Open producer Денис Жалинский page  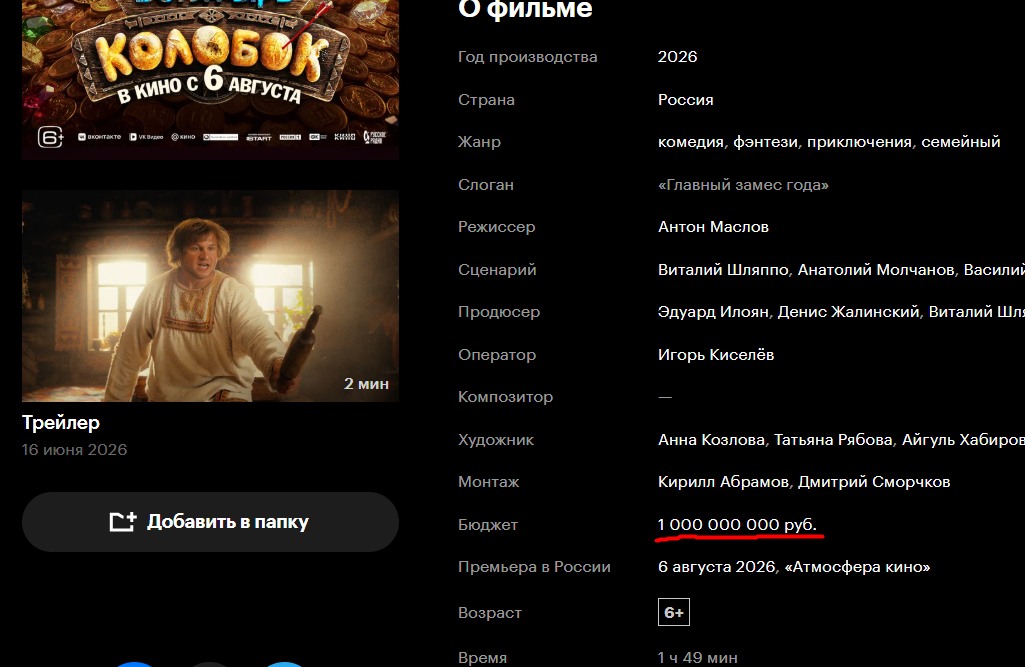coord(849,312)
